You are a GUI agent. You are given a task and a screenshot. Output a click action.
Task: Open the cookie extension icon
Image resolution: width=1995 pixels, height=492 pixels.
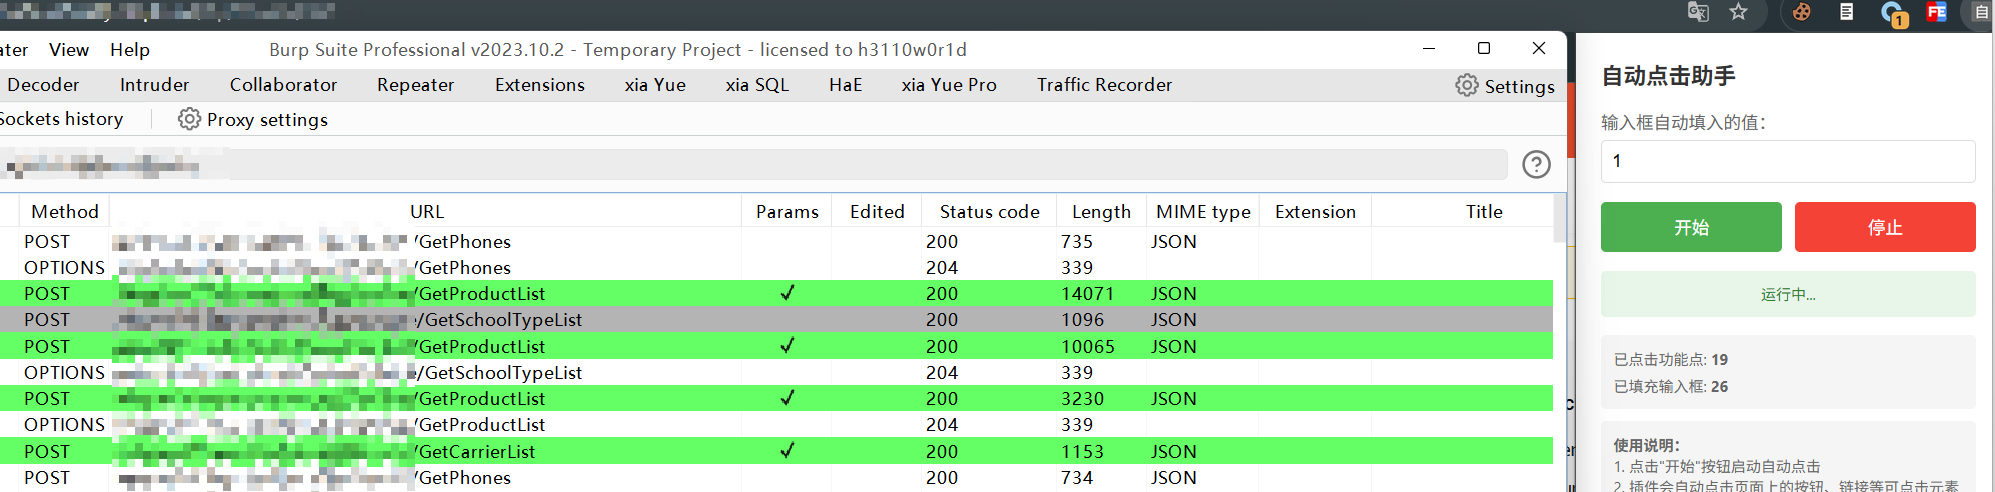click(x=1801, y=12)
